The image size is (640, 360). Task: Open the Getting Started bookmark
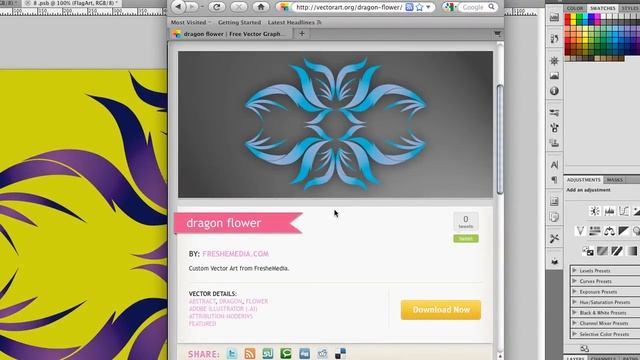point(239,22)
